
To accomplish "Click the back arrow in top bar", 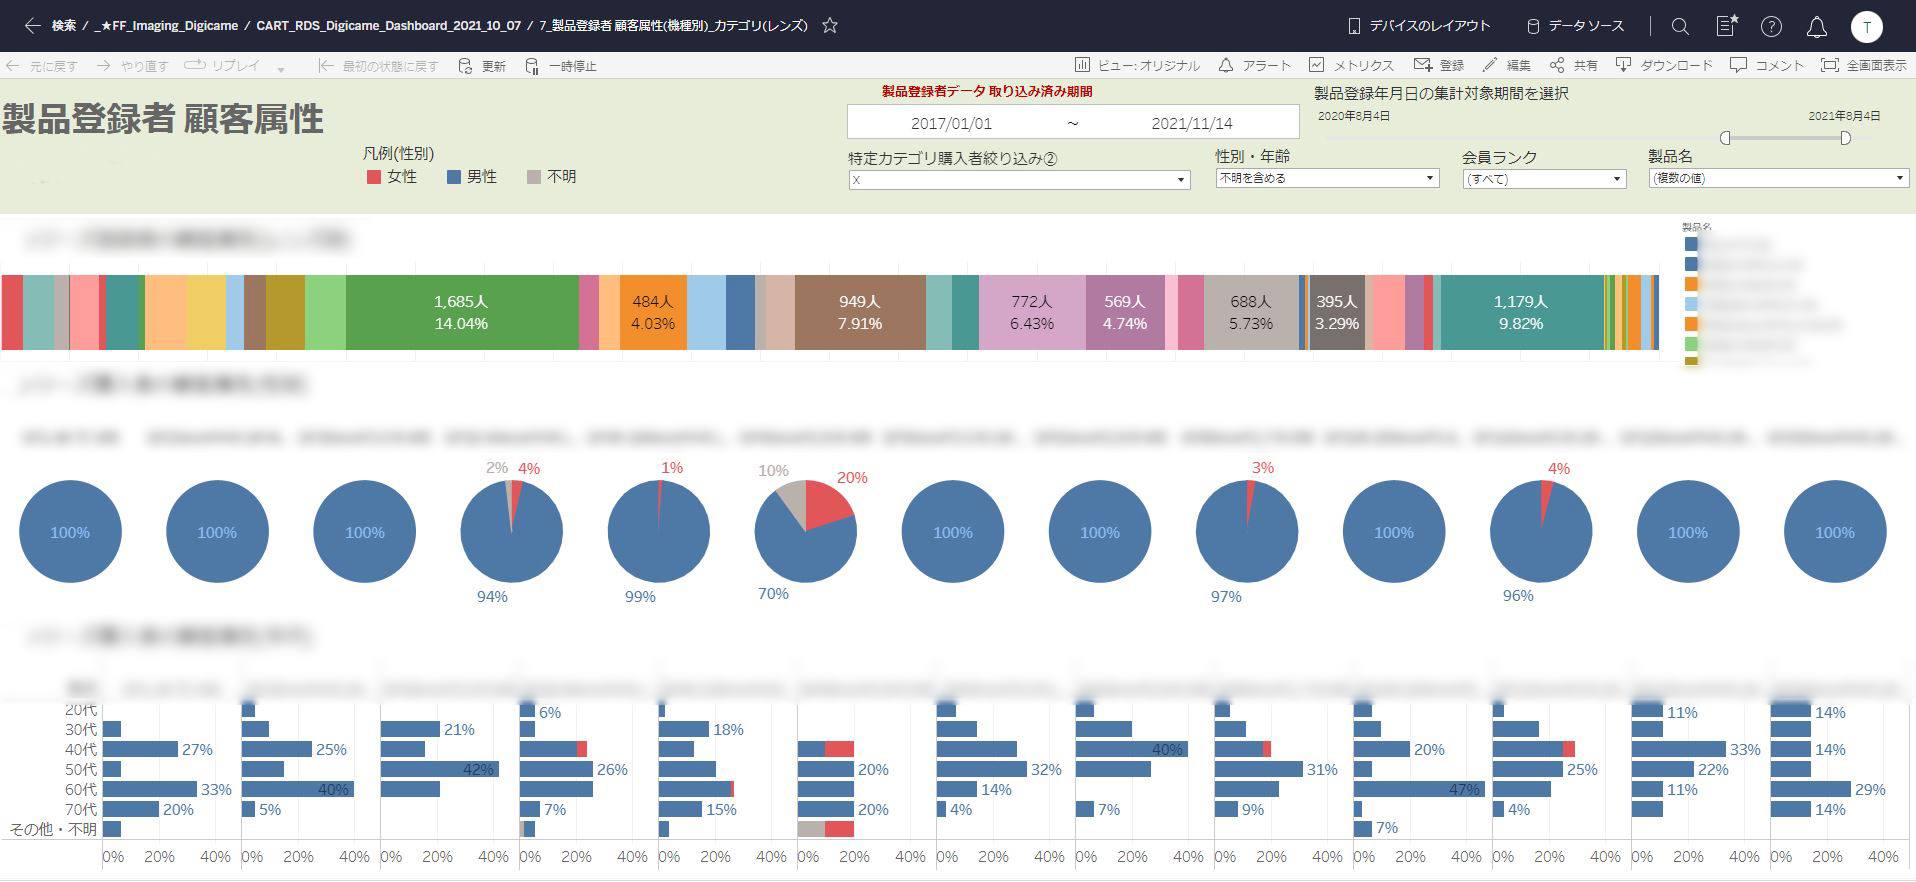I will click(x=32, y=26).
